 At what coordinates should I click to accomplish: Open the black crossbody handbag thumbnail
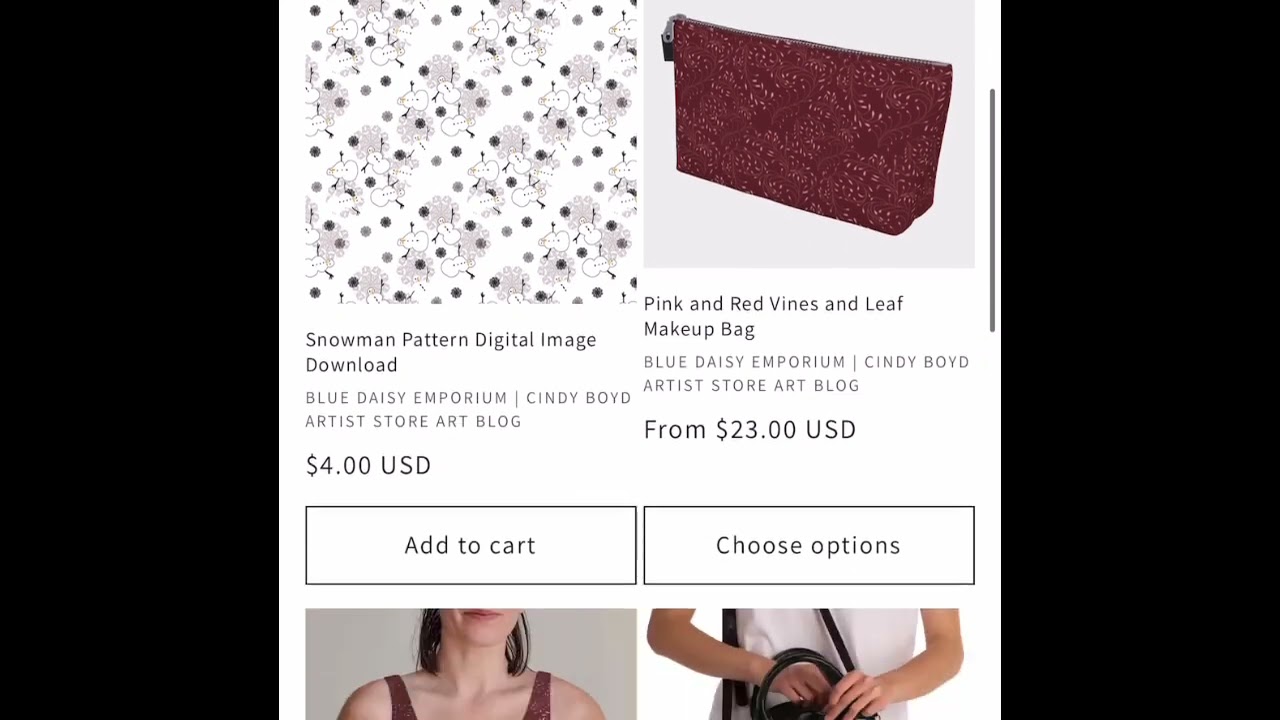809,664
